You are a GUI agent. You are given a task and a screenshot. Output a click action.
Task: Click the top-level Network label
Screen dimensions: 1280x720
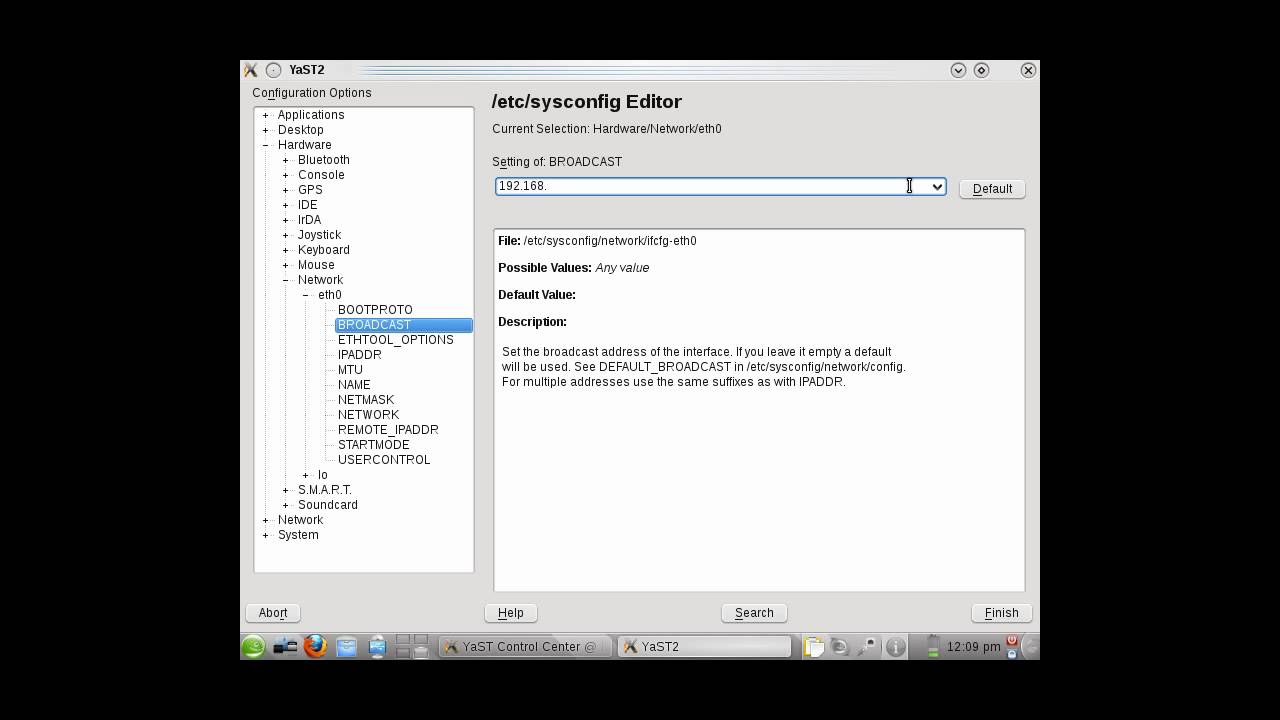coord(300,520)
